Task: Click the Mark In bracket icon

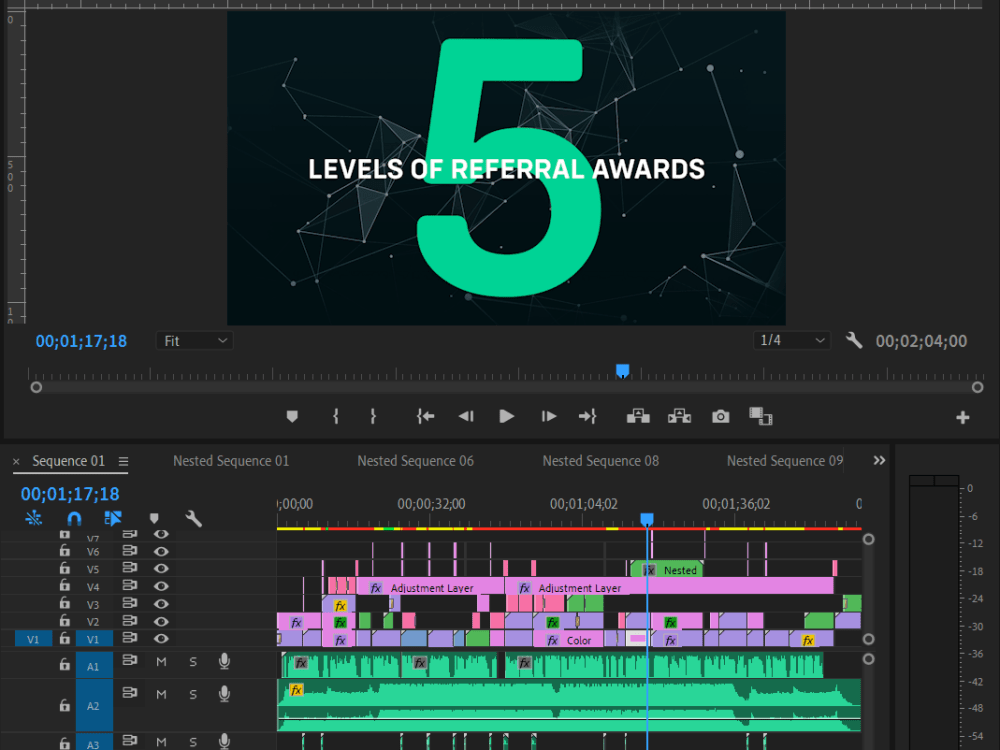Action: coord(336,416)
